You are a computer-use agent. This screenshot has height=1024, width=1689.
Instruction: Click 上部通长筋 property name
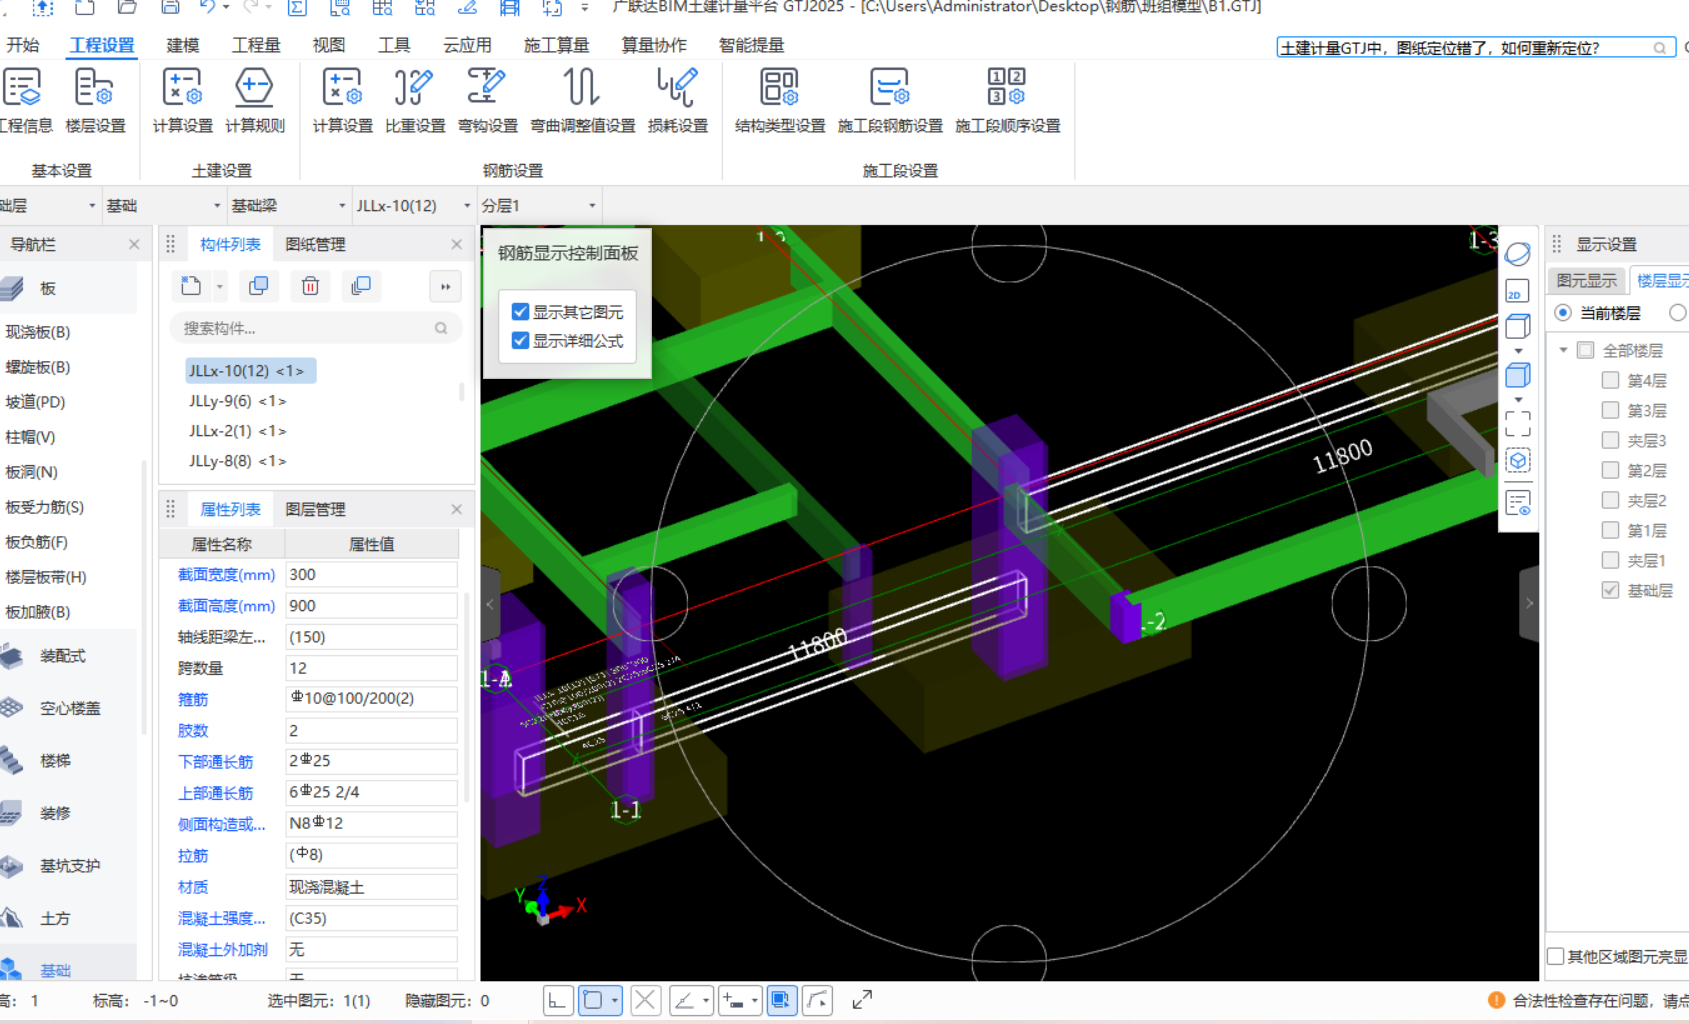pyautogui.click(x=216, y=793)
